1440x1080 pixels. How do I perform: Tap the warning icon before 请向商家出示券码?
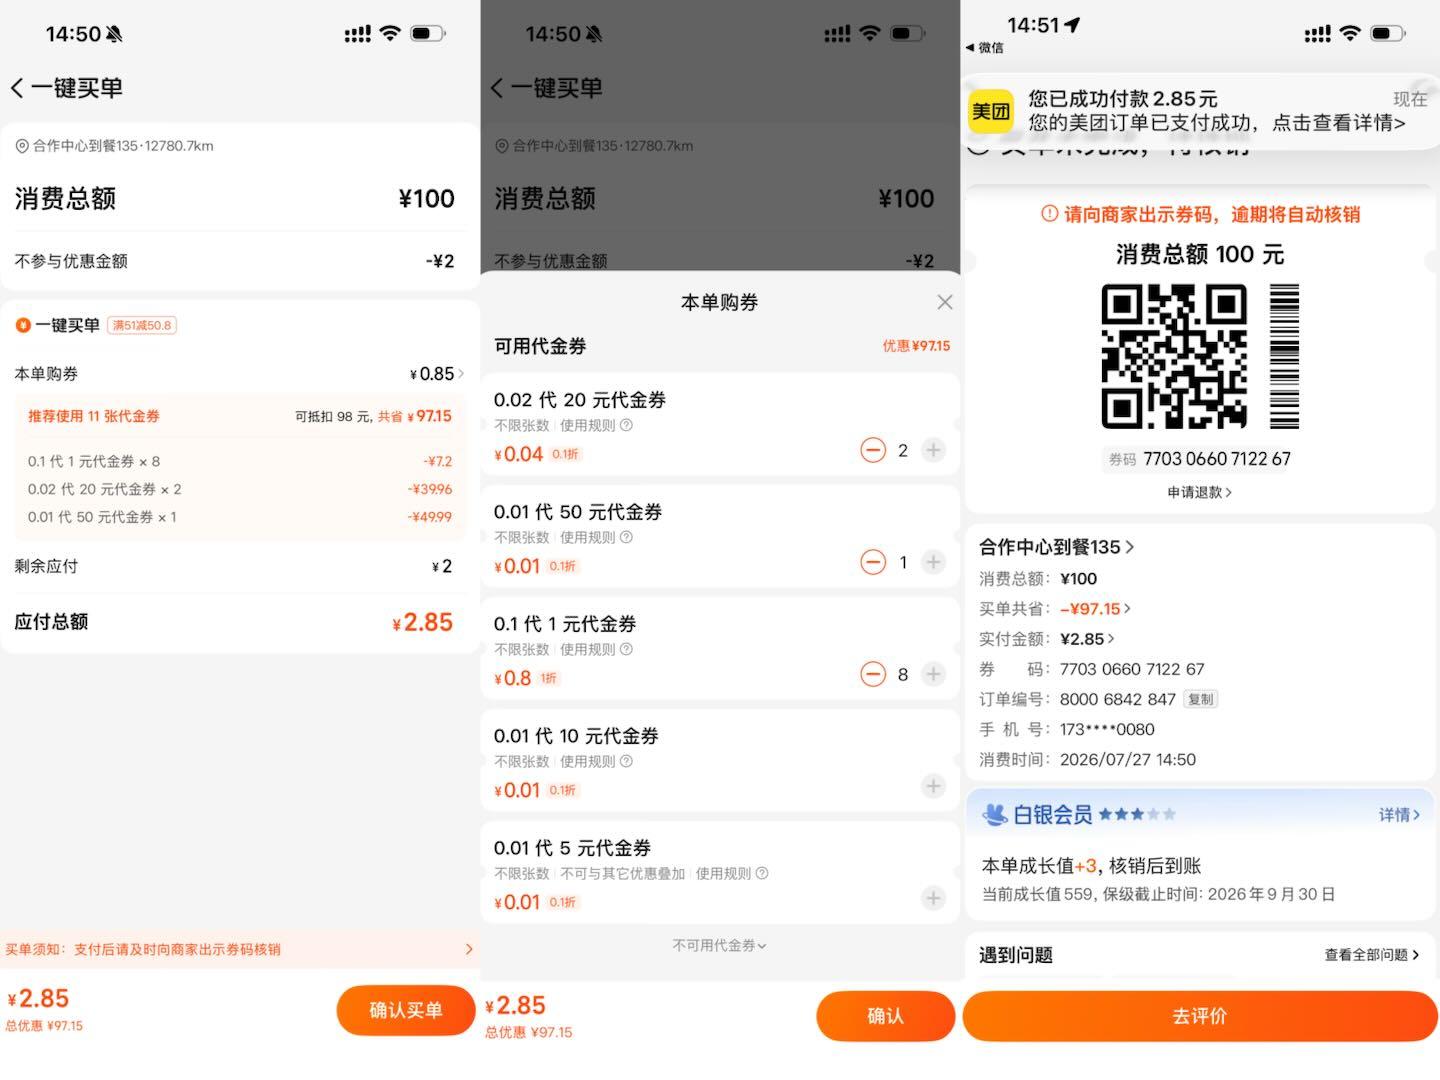tap(1049, 214)
